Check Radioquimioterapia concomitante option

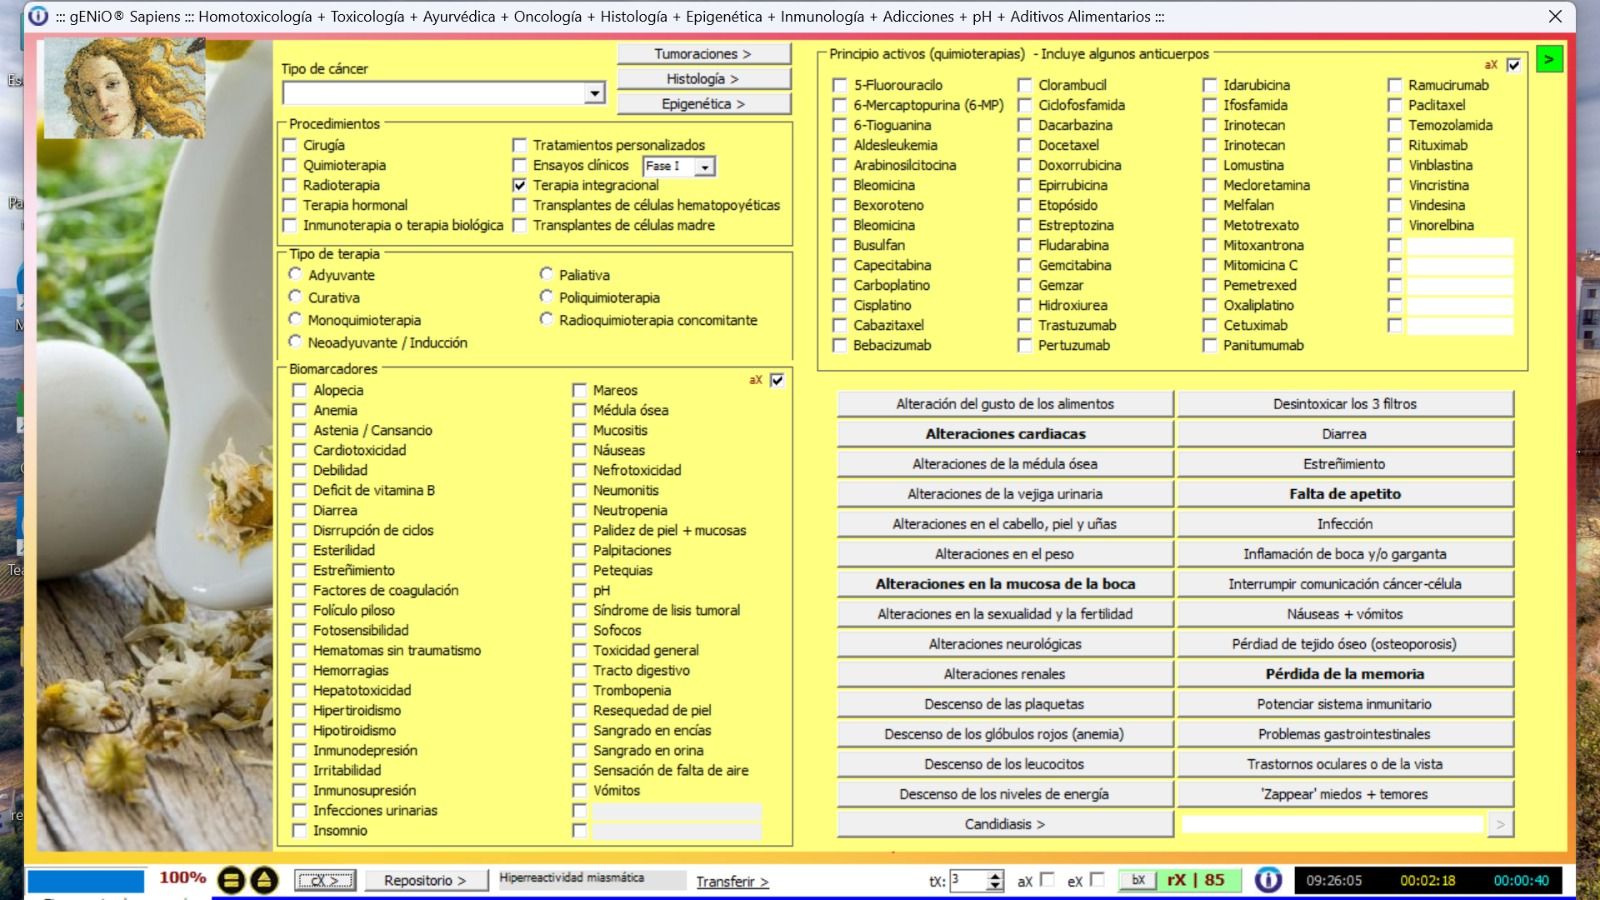(x=546, y=319)
